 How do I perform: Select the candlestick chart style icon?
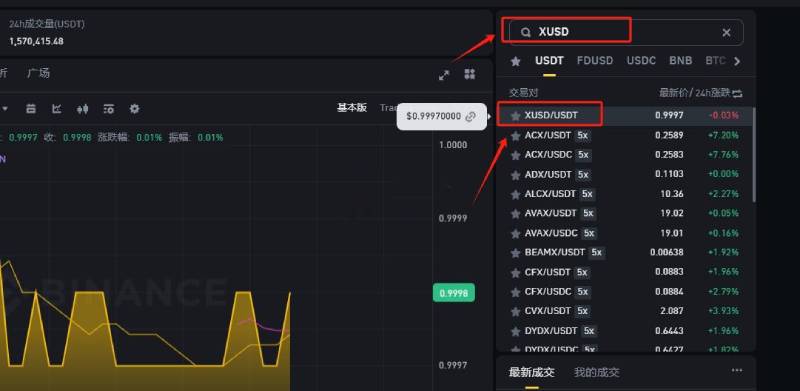(83, 109)
